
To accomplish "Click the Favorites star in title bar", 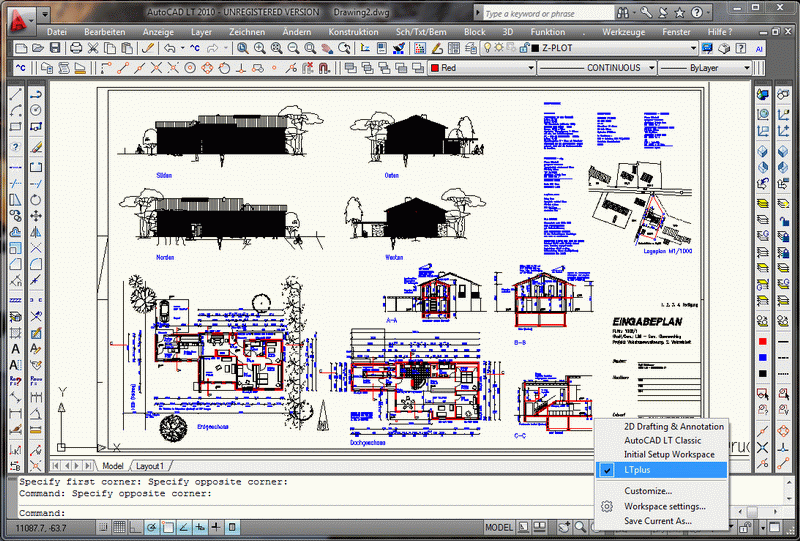I will click(x=680, y=13).
